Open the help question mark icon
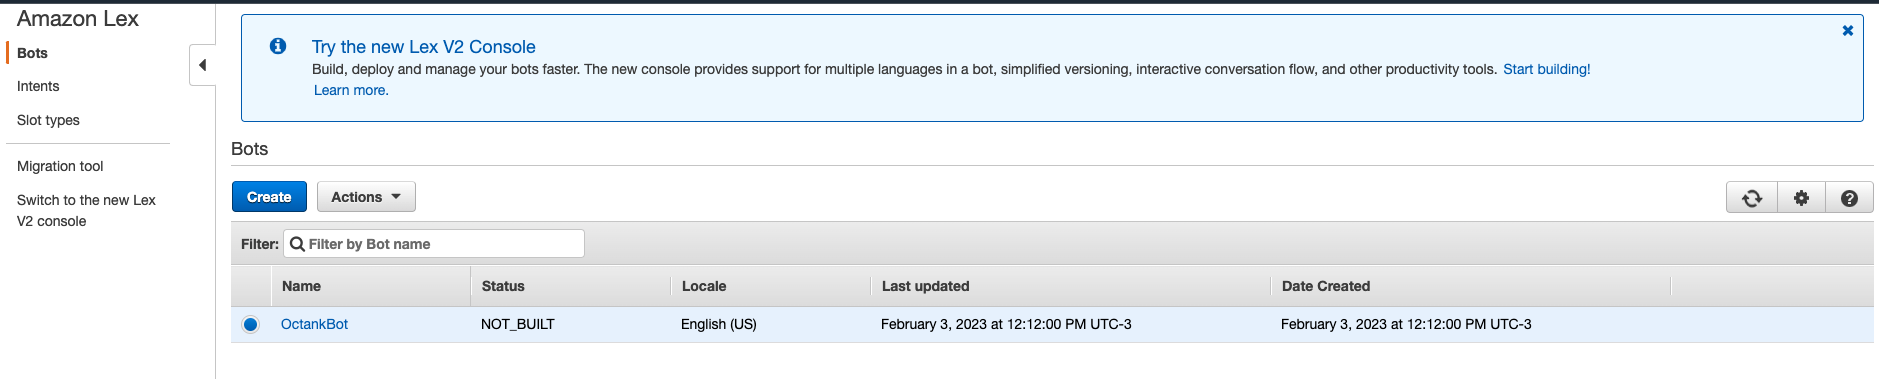 pos(1849,198)
